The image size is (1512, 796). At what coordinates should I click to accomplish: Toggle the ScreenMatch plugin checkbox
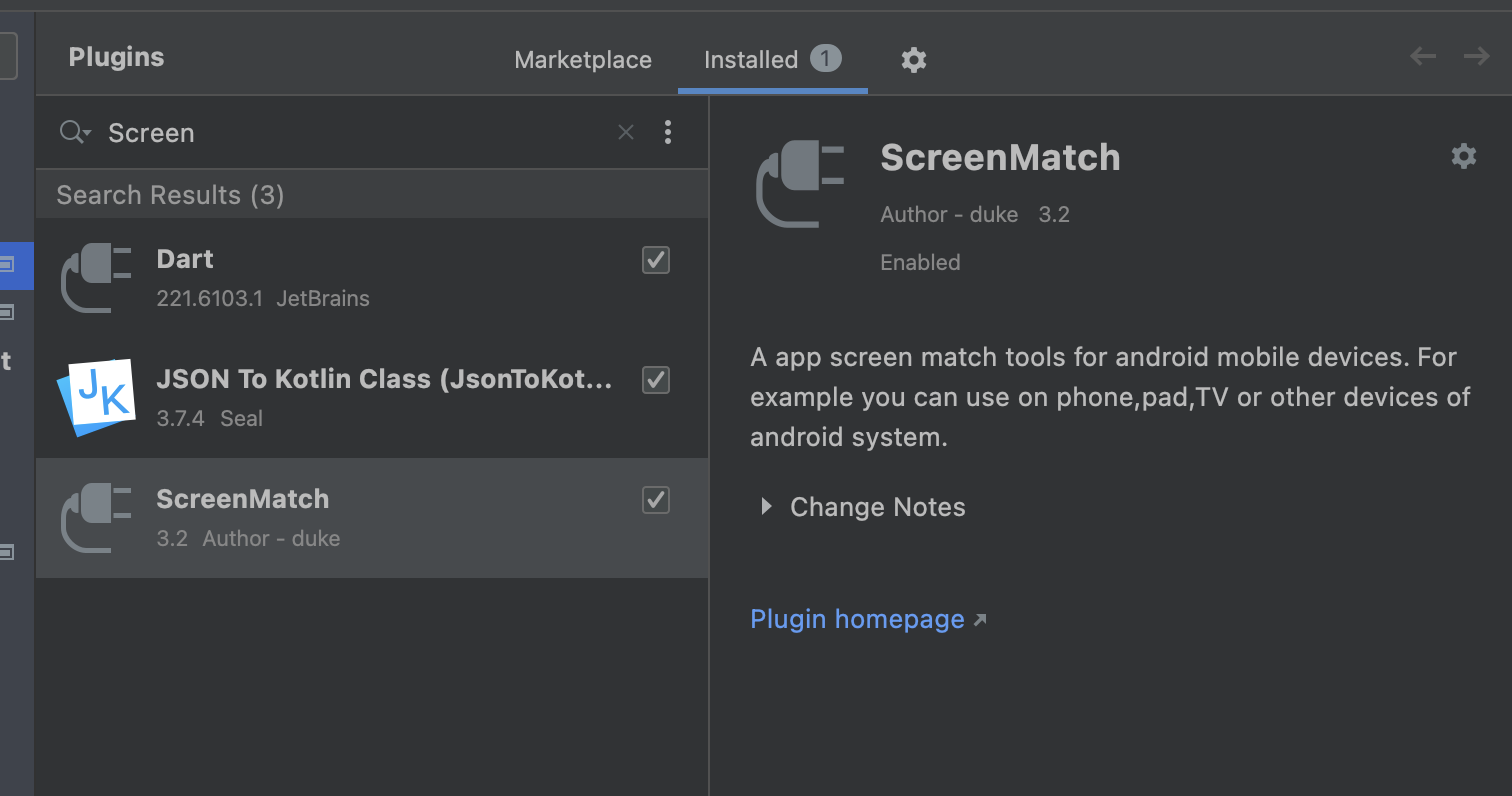(x=656, y=500)
